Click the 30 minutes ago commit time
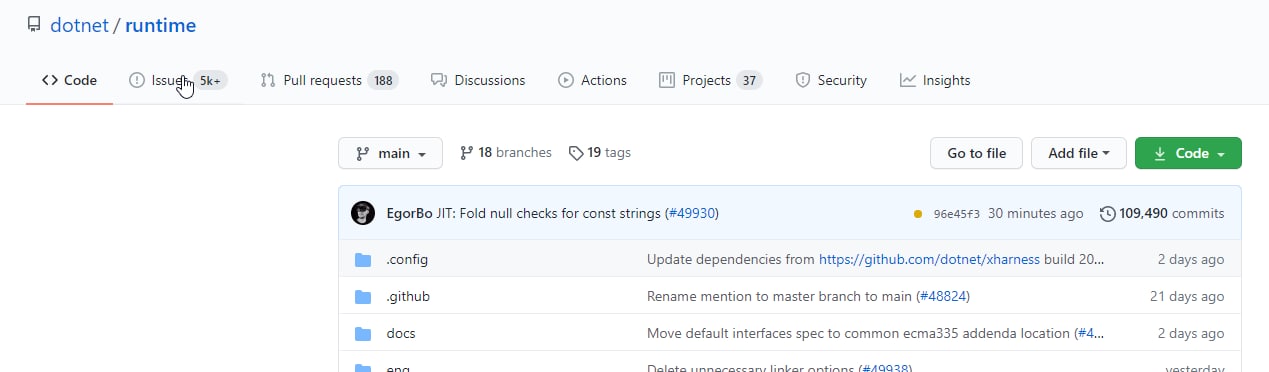Screen dimensions: 1269x372 pos(1035,213)
